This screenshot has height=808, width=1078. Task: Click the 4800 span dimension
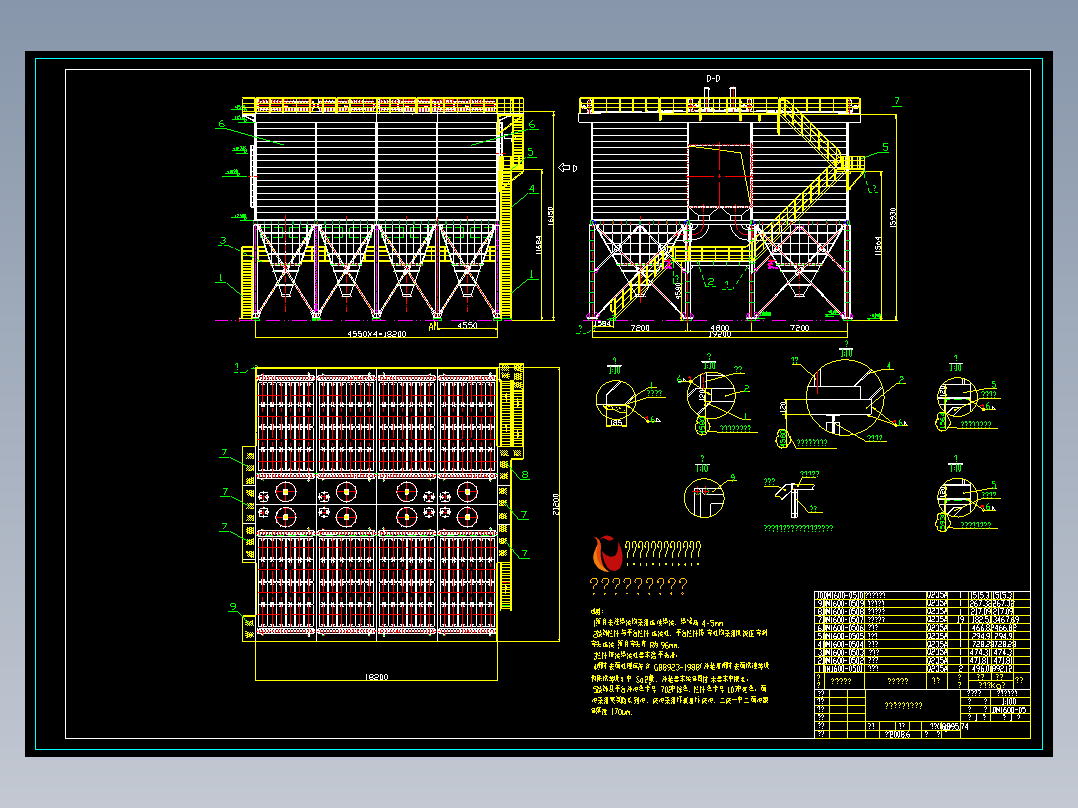[x=719, y=328]
